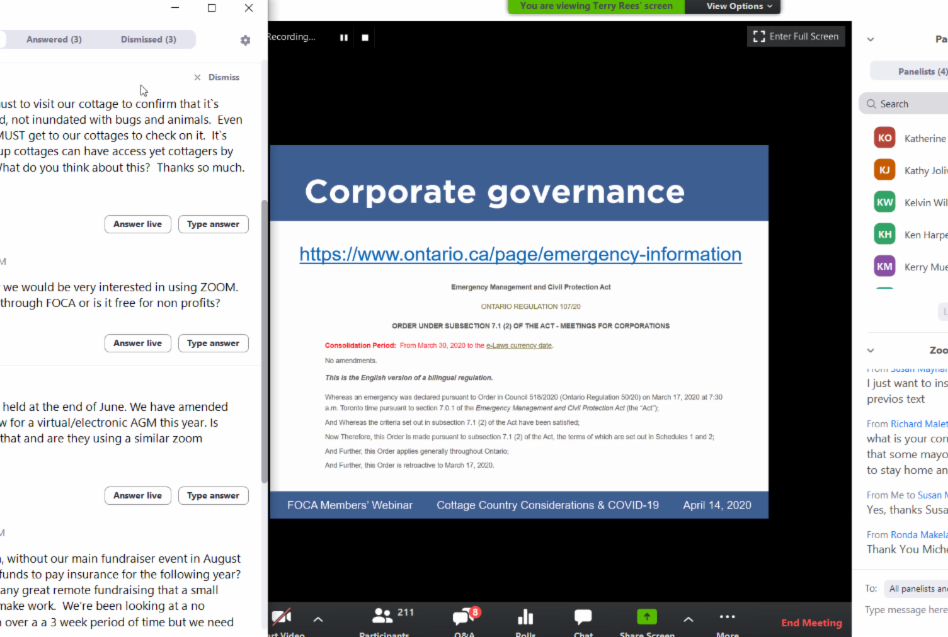Stop the recording
The width and height of the screenshot is (948, 637).
pyautogui.click(x=365, y=37)
